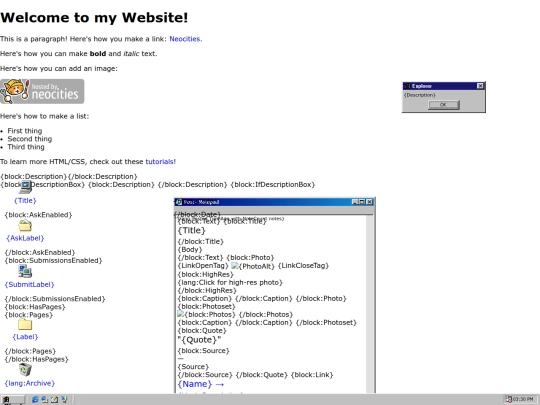Click the second quick launch icon
The image size is (540, 405).
pos(45,399)
